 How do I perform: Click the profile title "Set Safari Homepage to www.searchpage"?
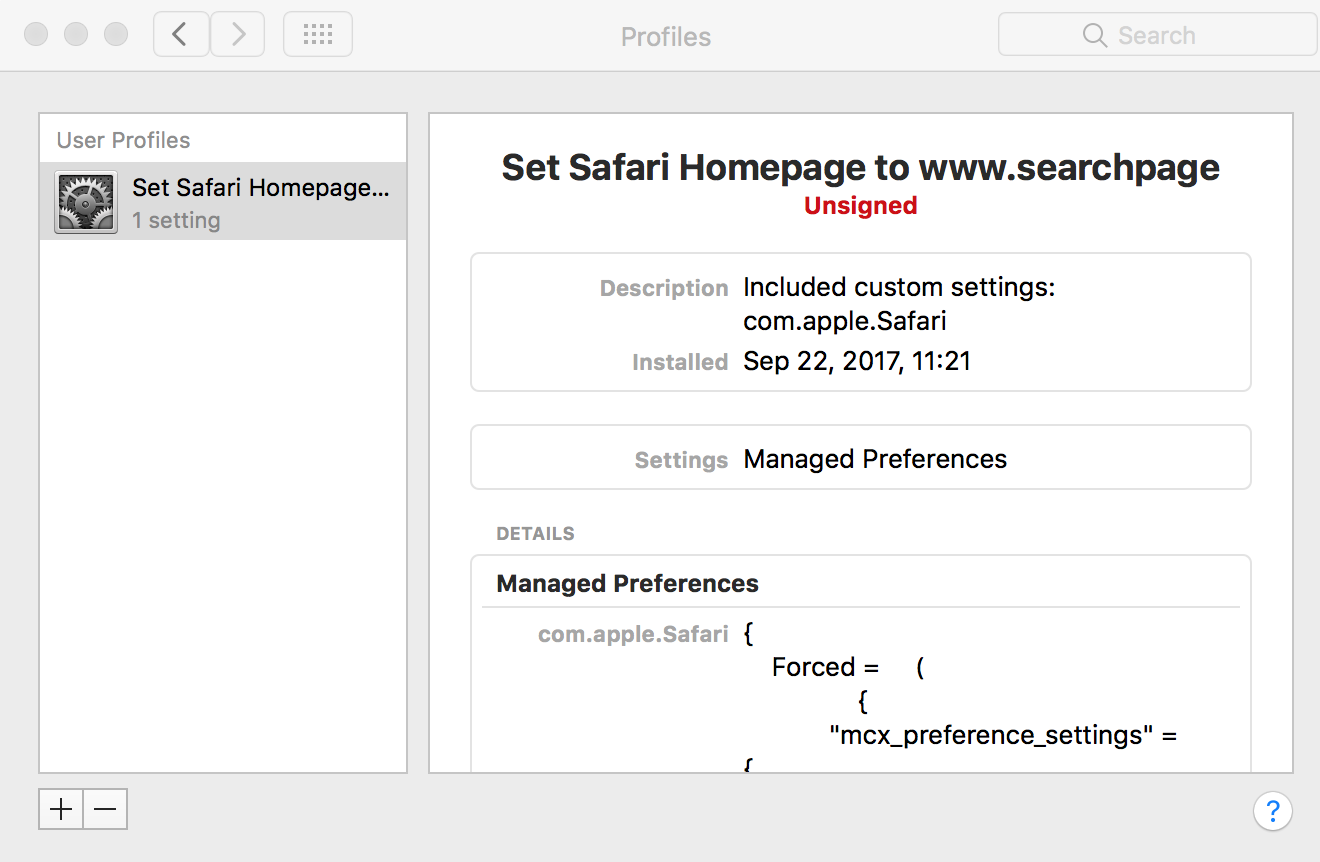click(x=860, y=167)
